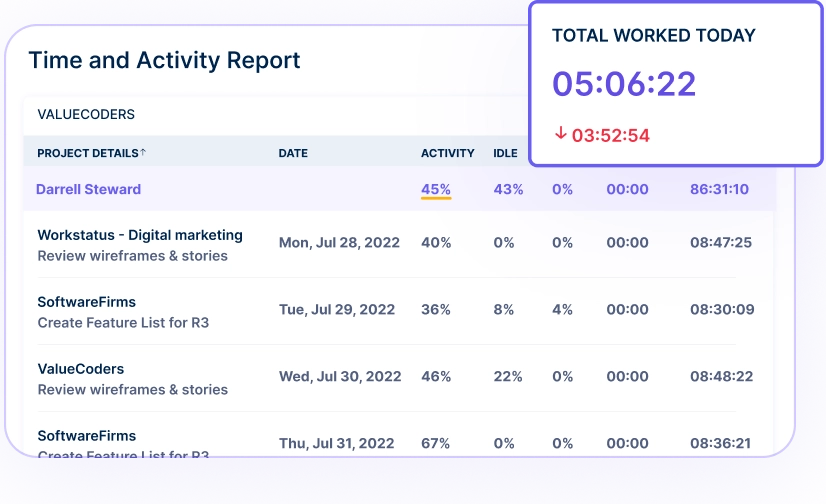This screenshot has height=504, width=826.
Task: Click Darrell Steward's underlined 45% activity
Action: point(436,190)
